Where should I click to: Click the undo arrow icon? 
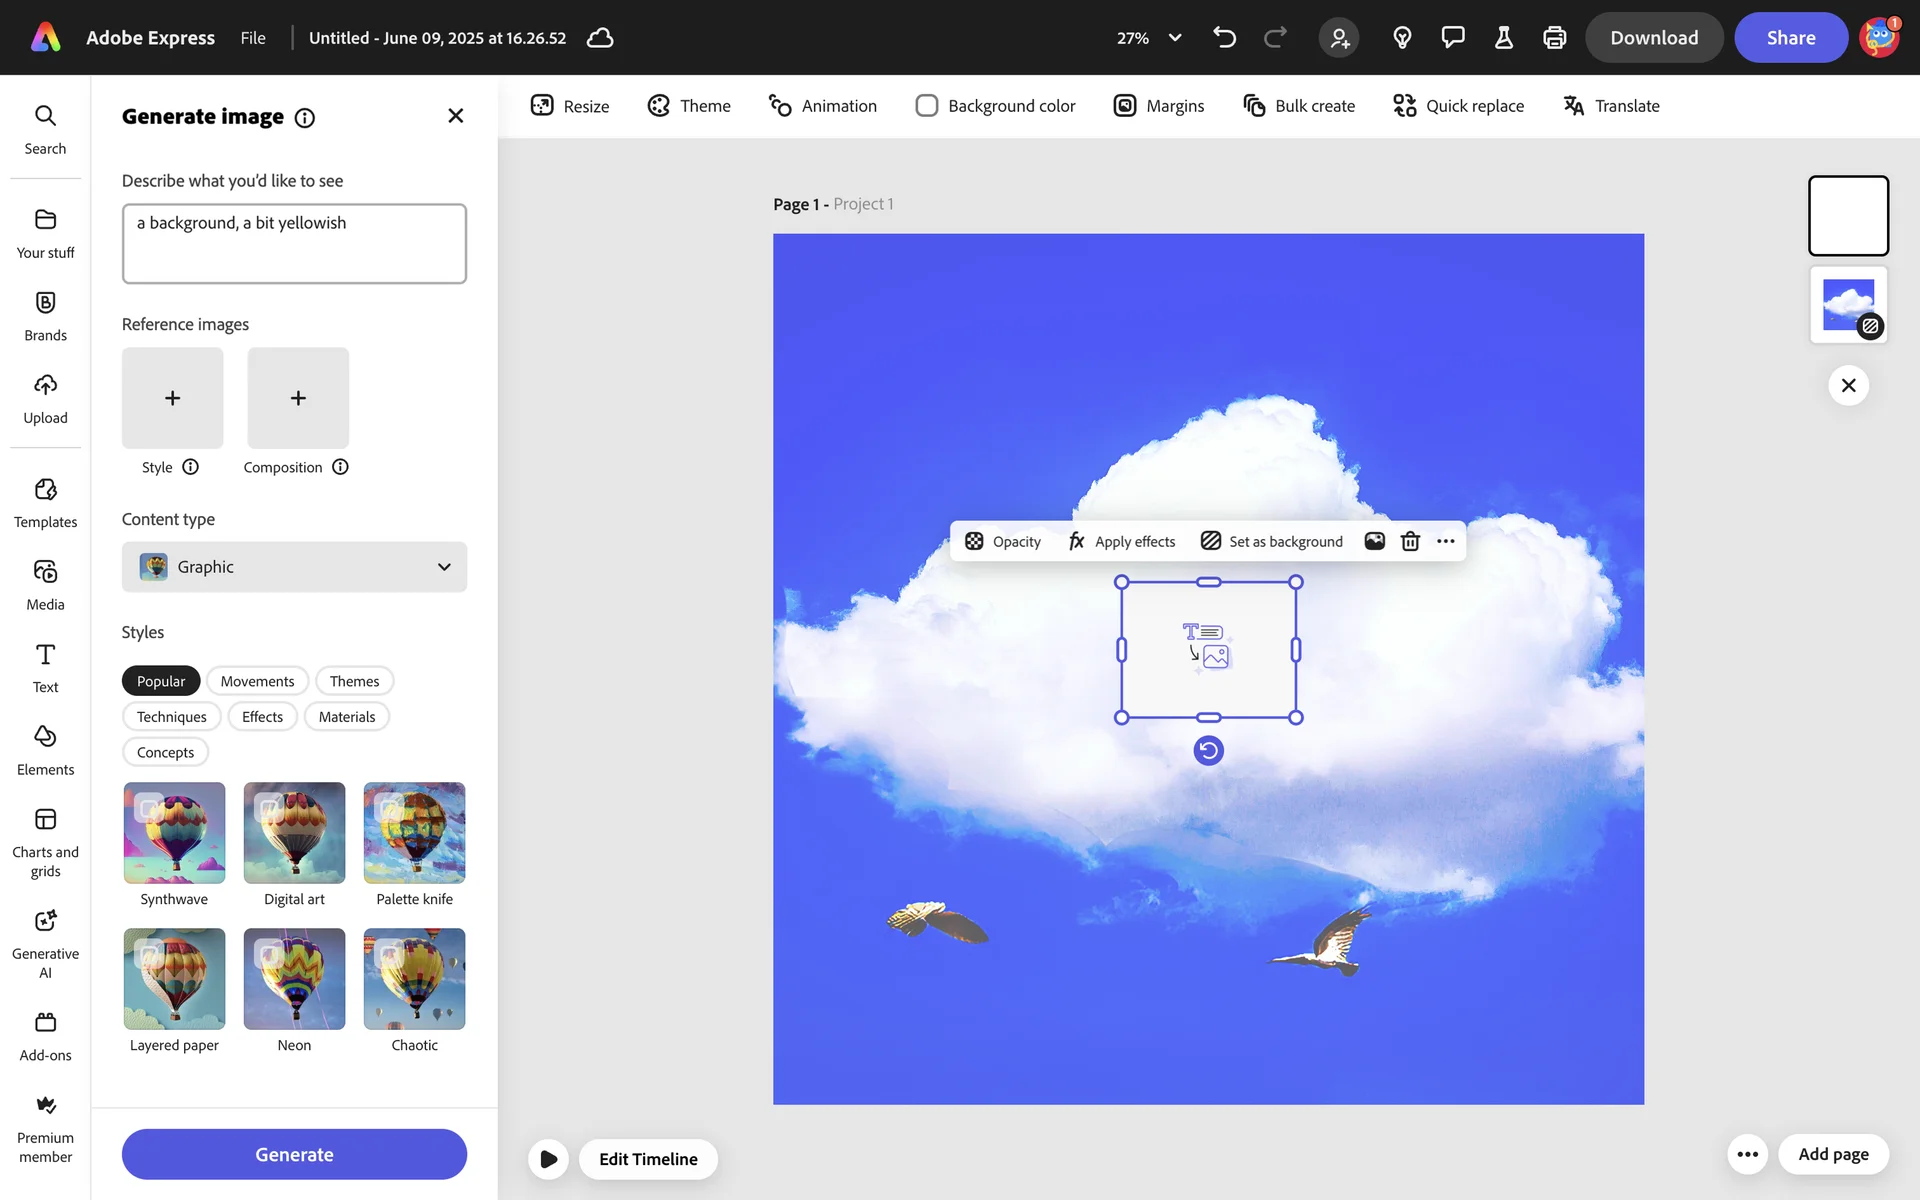(x=1224, y=38)
